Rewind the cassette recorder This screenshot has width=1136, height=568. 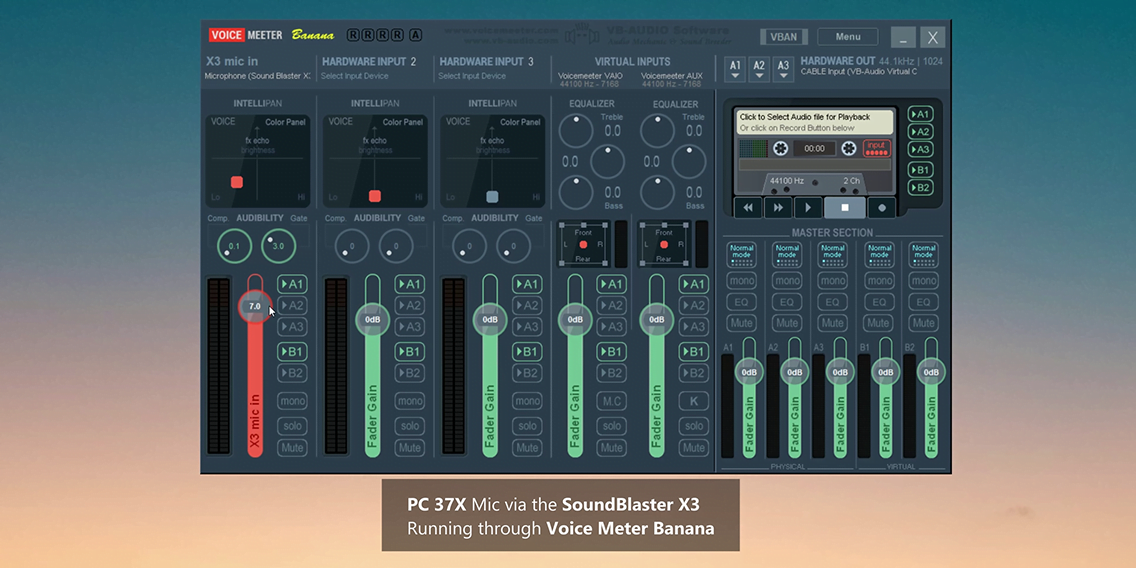point(748,207)
